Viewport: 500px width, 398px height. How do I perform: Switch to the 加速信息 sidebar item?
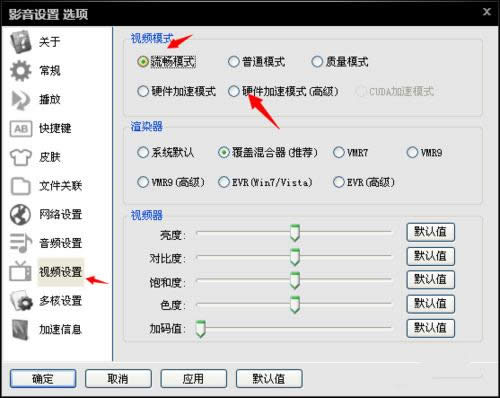[60, 330]
